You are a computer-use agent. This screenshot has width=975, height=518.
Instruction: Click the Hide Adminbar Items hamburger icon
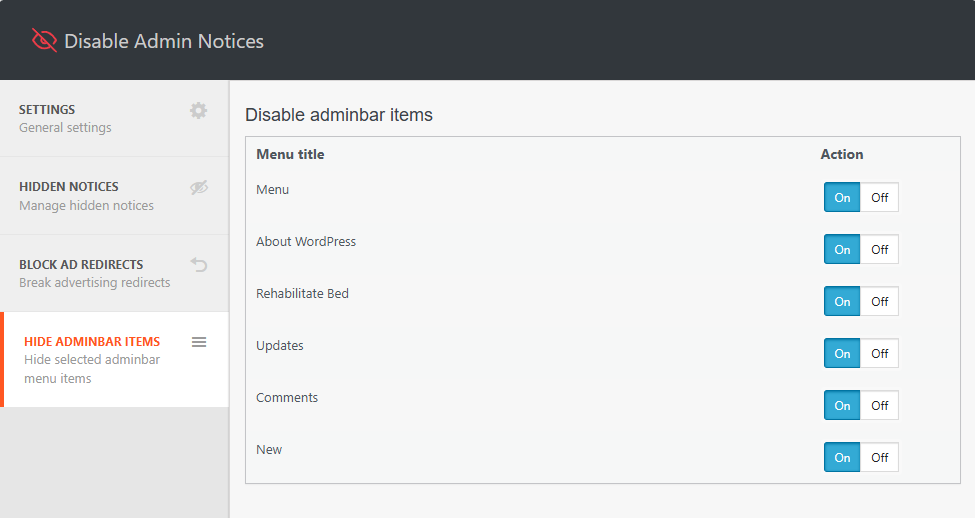pyautogui.click(x=199, y=342)
